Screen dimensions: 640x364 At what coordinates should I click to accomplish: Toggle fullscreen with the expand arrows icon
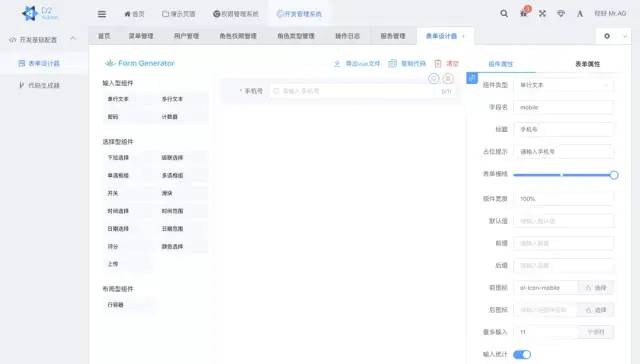pyautogui.click(x=542, y=13)
